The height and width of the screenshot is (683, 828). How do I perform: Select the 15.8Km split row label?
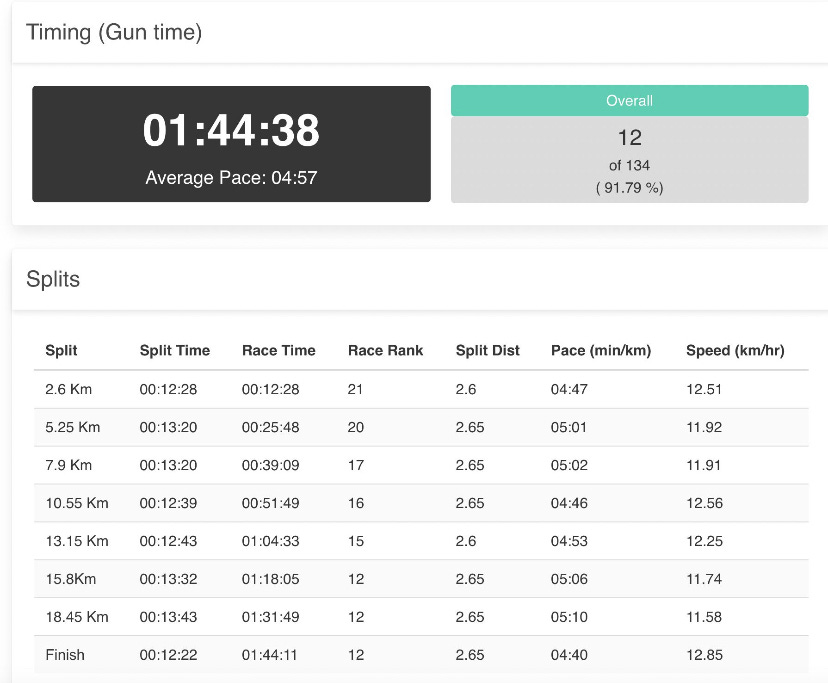click(x=71, y=579)
